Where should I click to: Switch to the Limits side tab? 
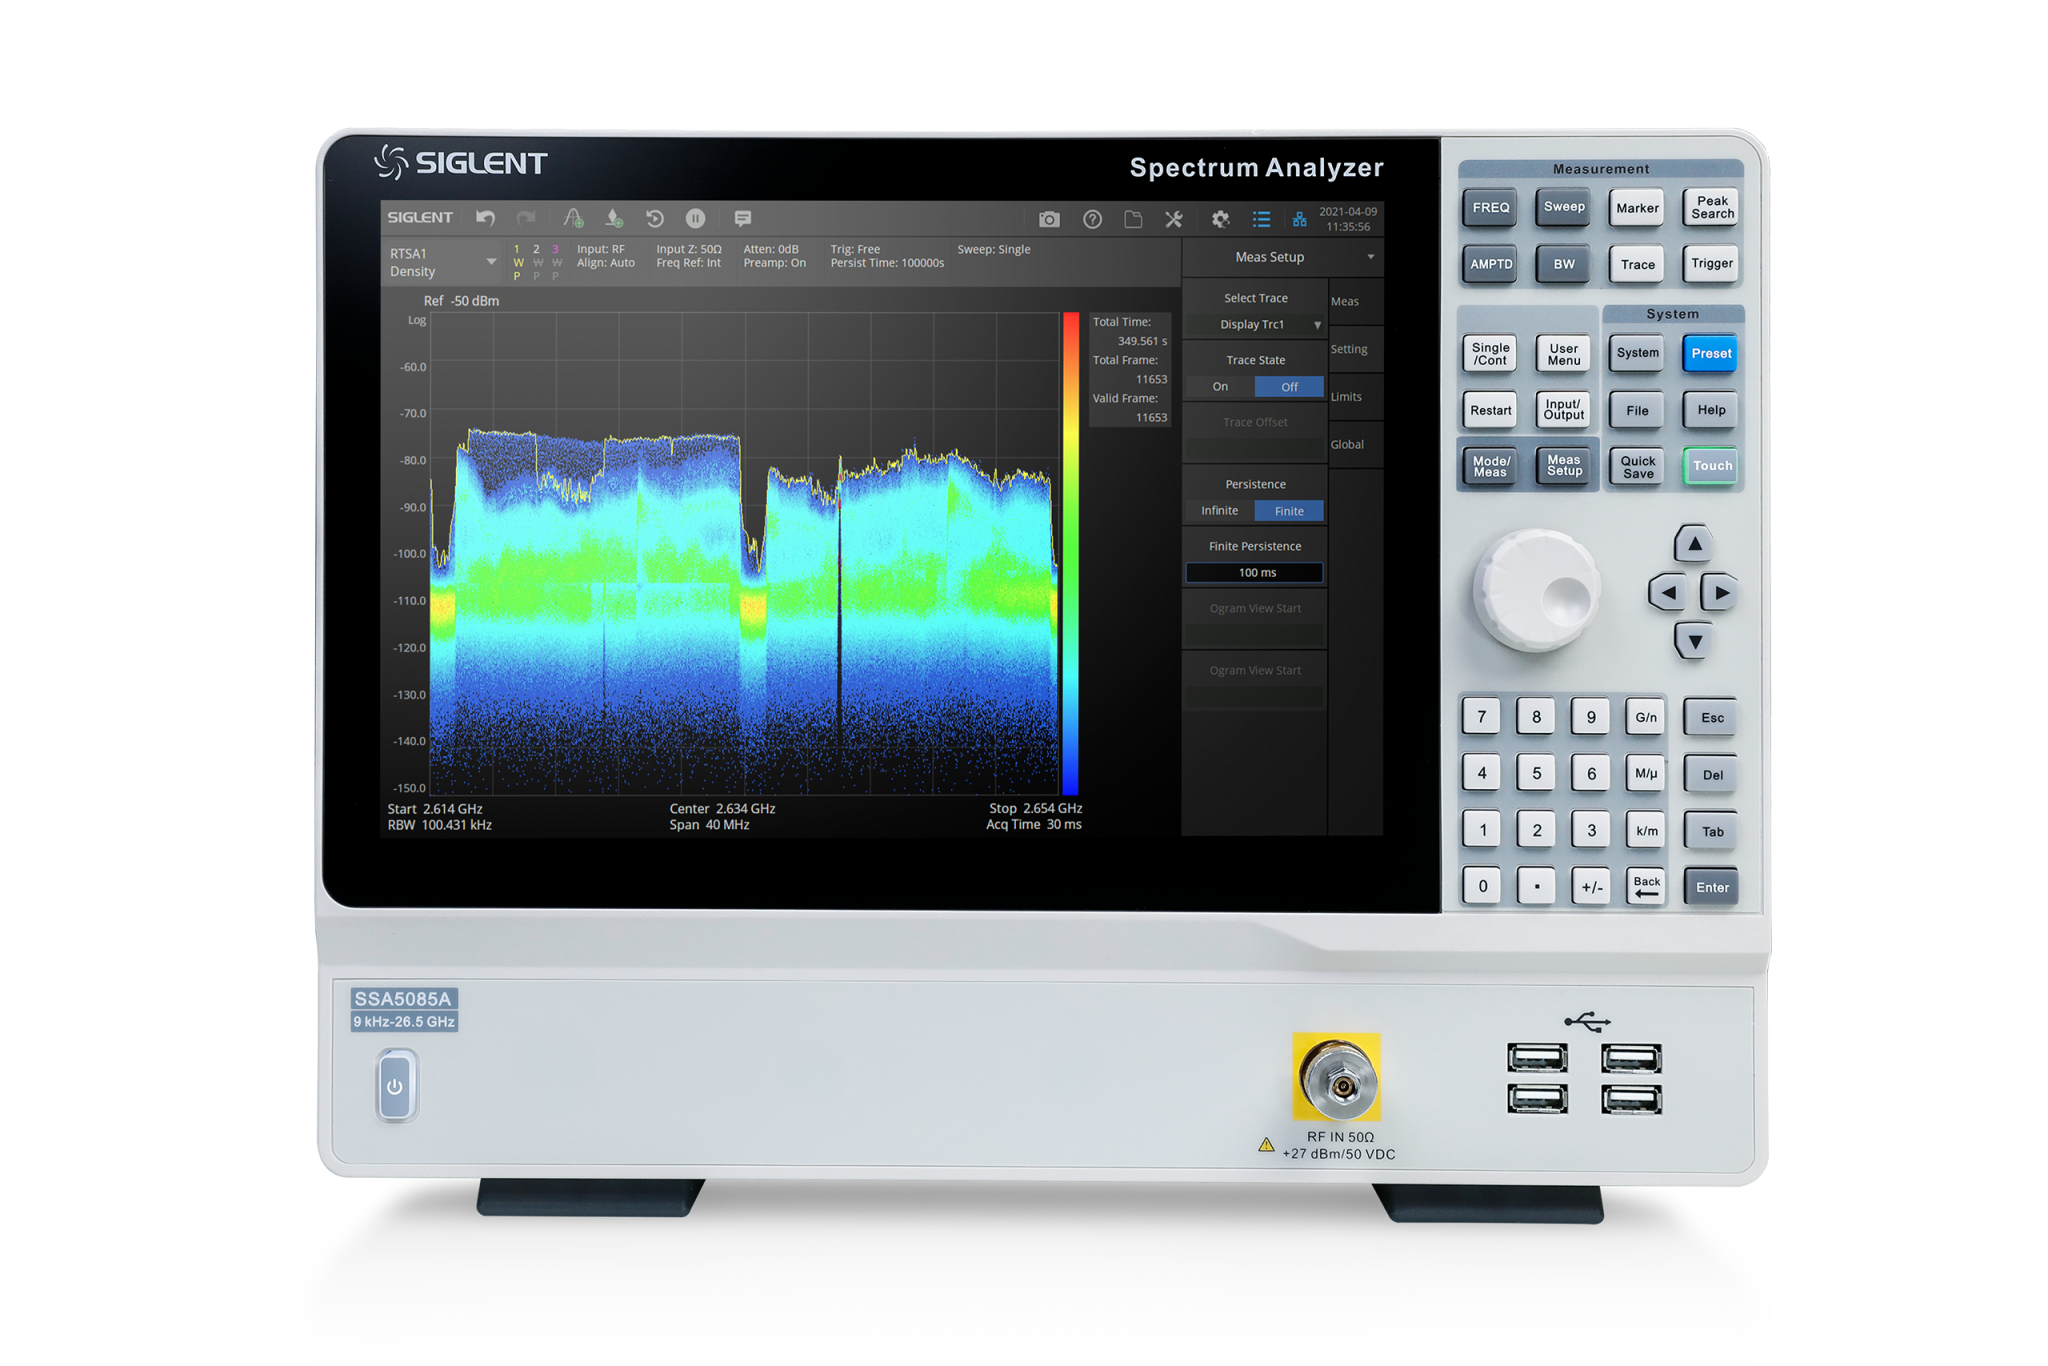(1346, 397)
